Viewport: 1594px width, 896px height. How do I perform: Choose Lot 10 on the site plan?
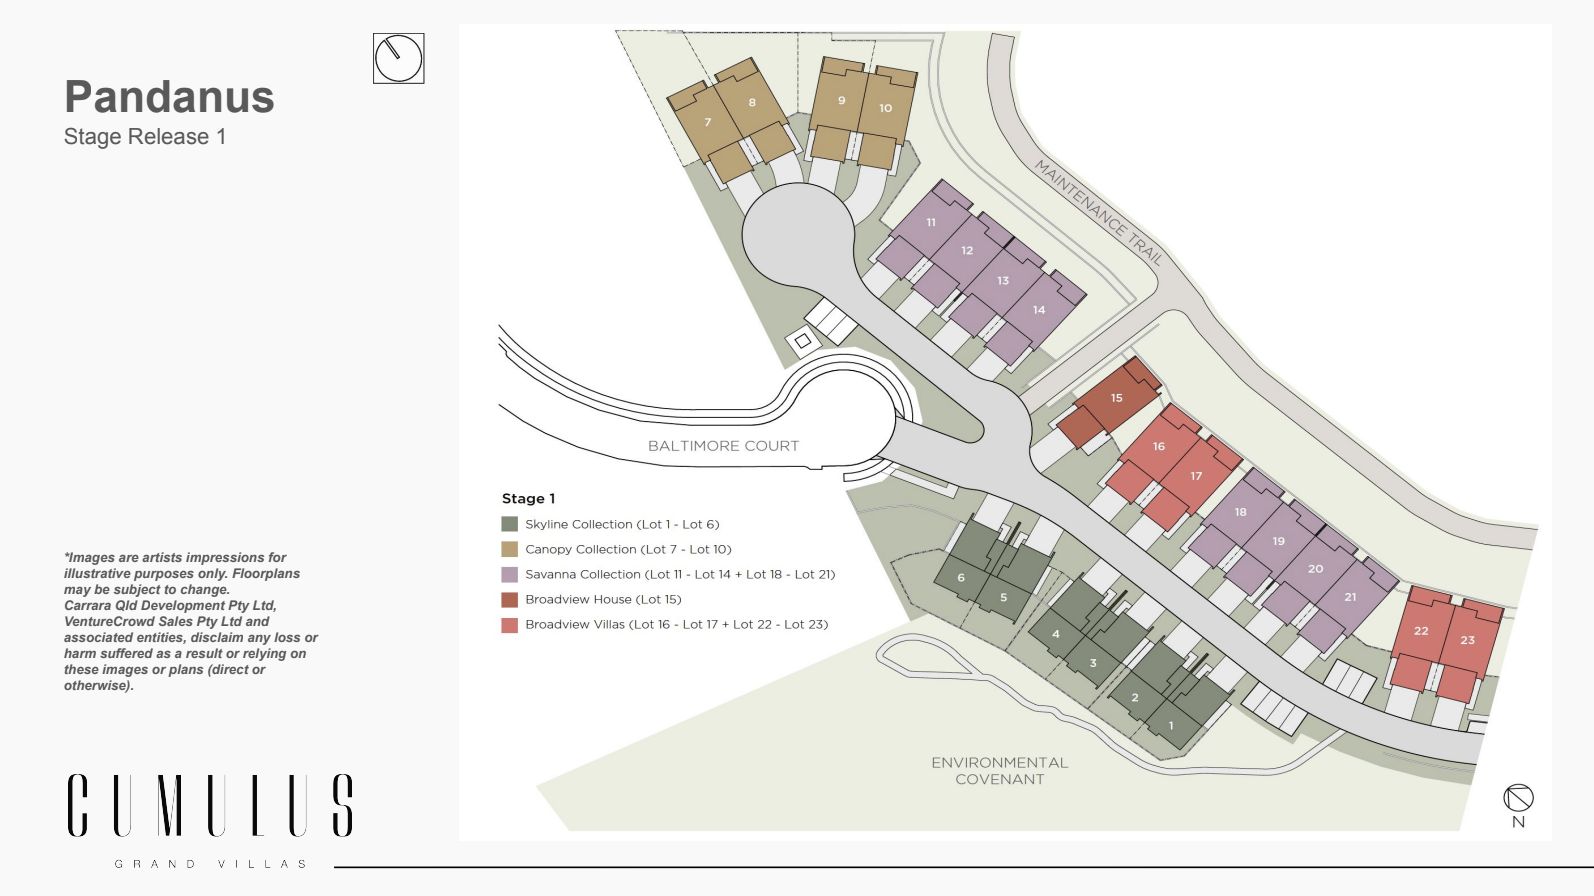pos(885,108)
